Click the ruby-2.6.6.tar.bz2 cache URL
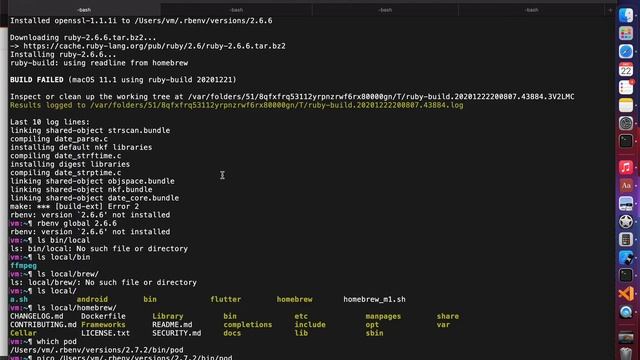 pos(154,46)
